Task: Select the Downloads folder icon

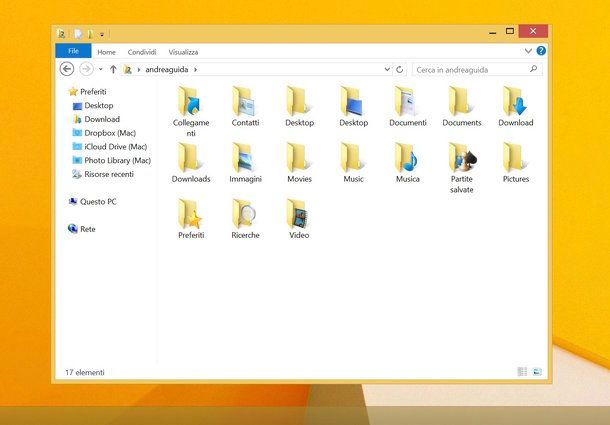Action: (189, 157)
